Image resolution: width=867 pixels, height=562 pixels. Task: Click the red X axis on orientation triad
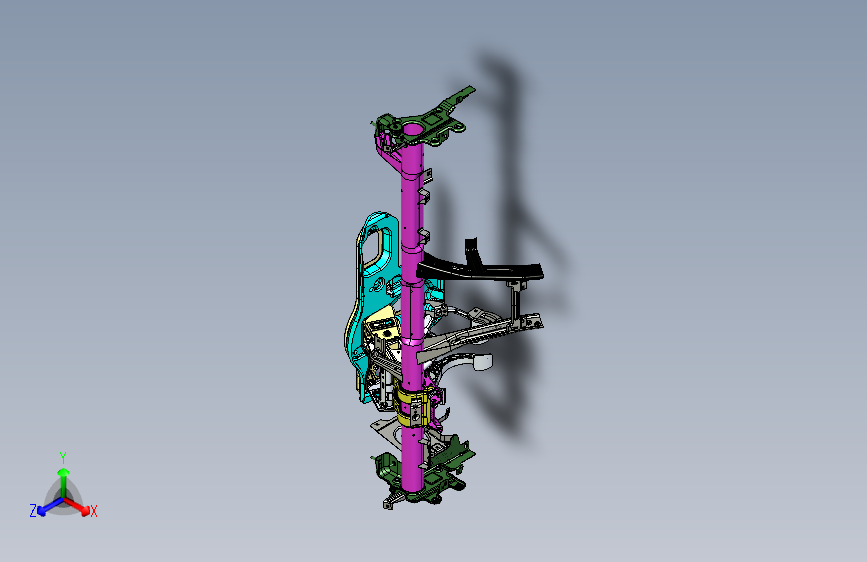coord(79,506)
